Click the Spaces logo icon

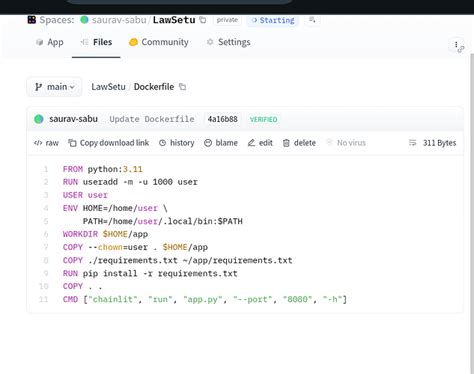(x=32, y=20)
